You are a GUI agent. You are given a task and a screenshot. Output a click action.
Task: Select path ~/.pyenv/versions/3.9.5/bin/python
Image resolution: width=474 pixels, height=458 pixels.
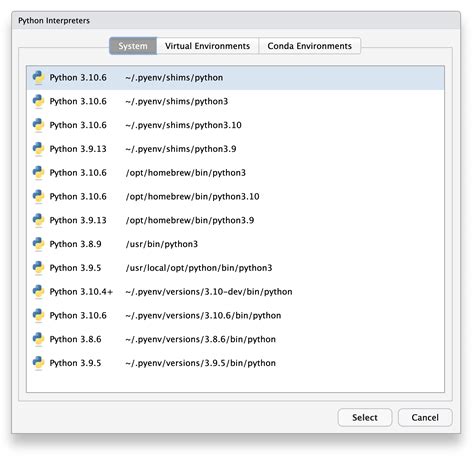coord(201,363)
